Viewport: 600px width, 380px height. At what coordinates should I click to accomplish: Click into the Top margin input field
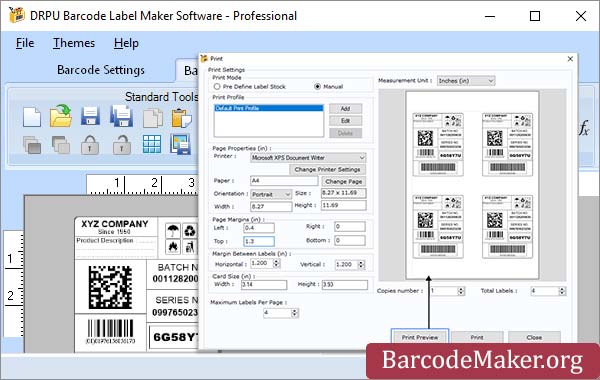tap(259, 241)
